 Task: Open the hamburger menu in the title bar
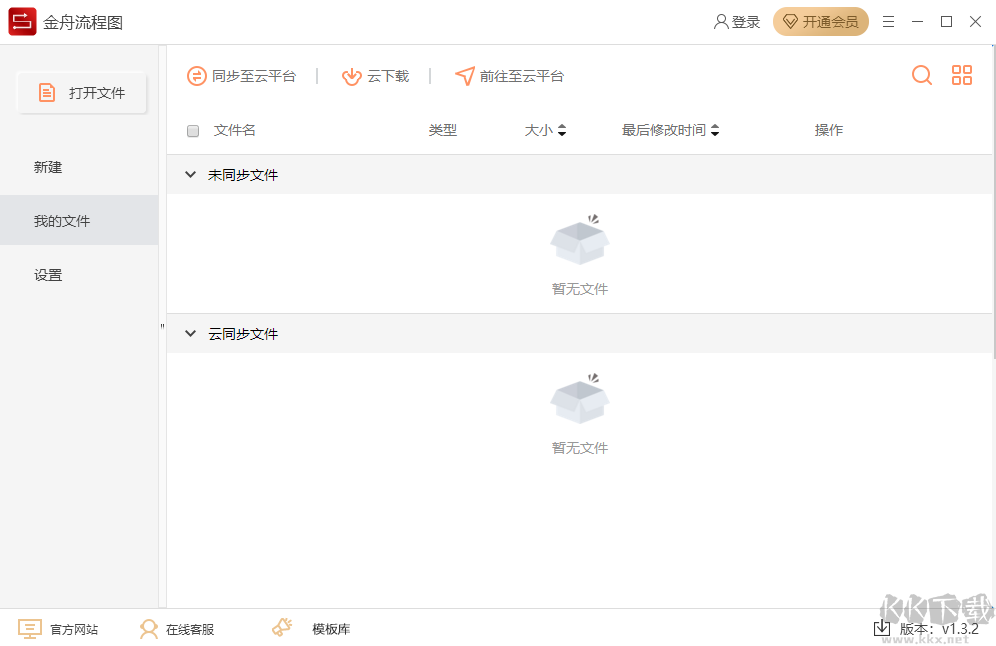[888, 21]
